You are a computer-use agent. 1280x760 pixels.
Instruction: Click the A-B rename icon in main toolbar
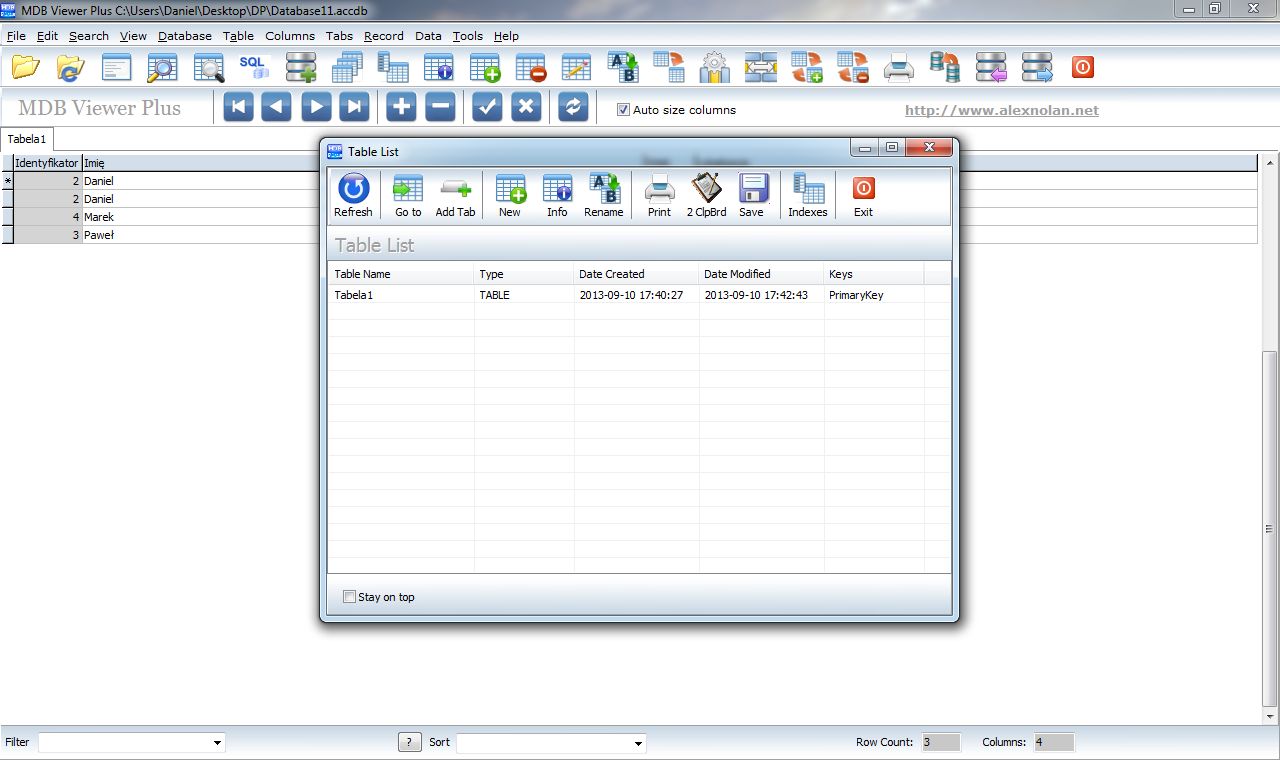pyautogui.click(x=624, y=68)
